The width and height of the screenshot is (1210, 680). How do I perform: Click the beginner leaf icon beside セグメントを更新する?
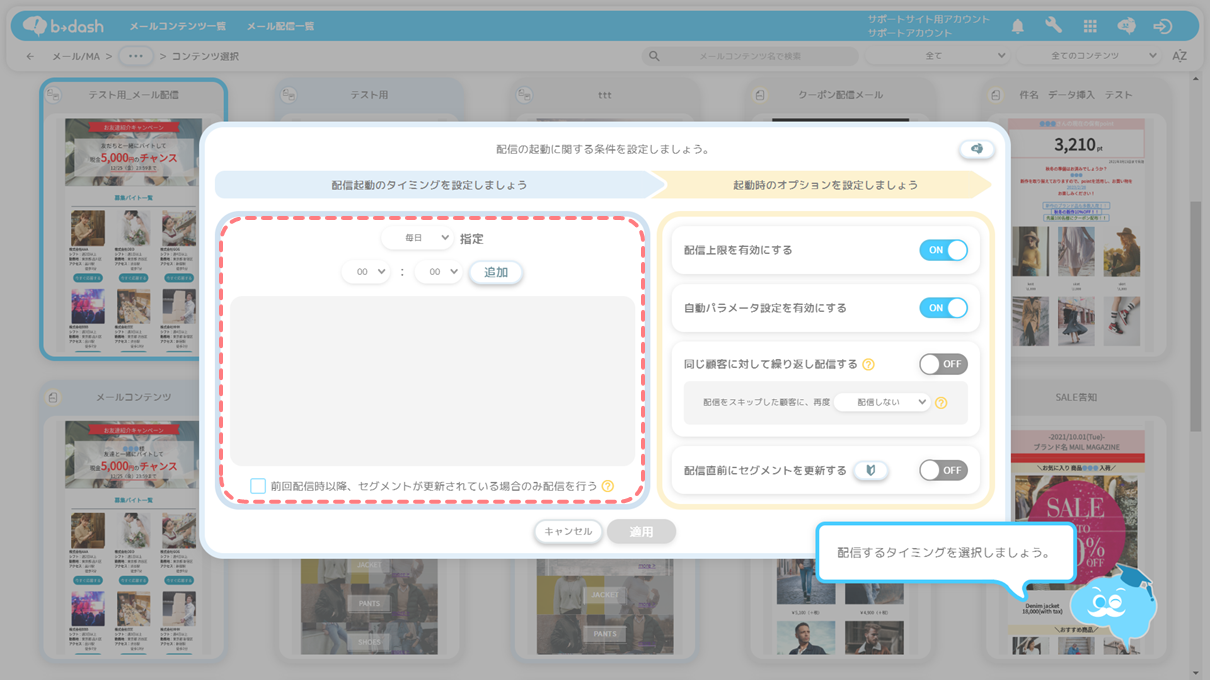click(871, 470)
